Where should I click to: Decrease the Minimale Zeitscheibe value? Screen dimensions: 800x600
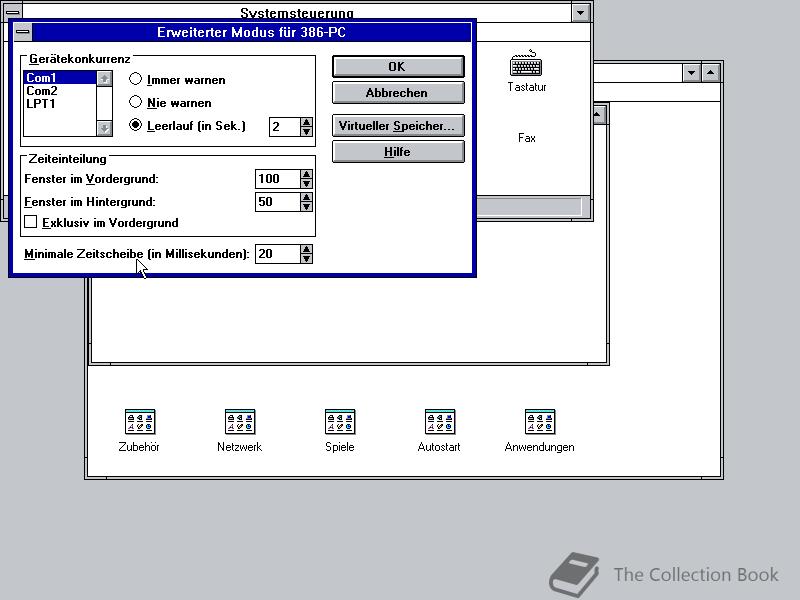pos(306,259)
